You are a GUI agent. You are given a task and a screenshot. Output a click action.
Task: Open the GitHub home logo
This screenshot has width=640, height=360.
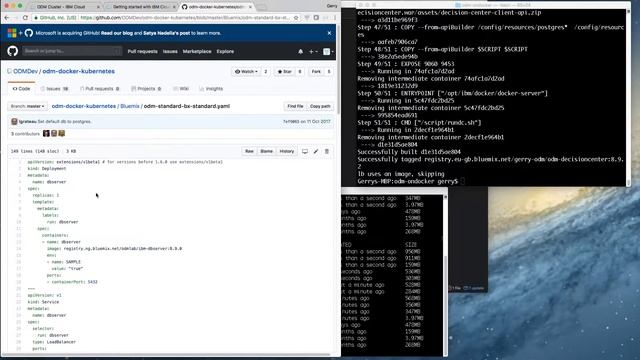tap(13, 51)
